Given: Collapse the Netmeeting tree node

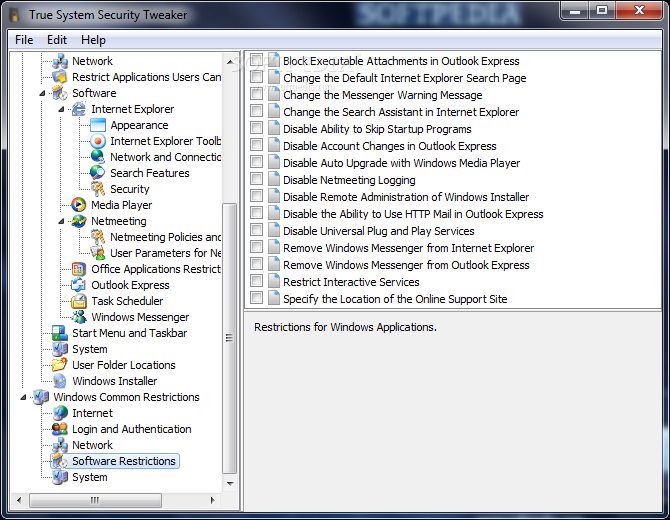Looking at the screenshot, I should tap(62, 221).
